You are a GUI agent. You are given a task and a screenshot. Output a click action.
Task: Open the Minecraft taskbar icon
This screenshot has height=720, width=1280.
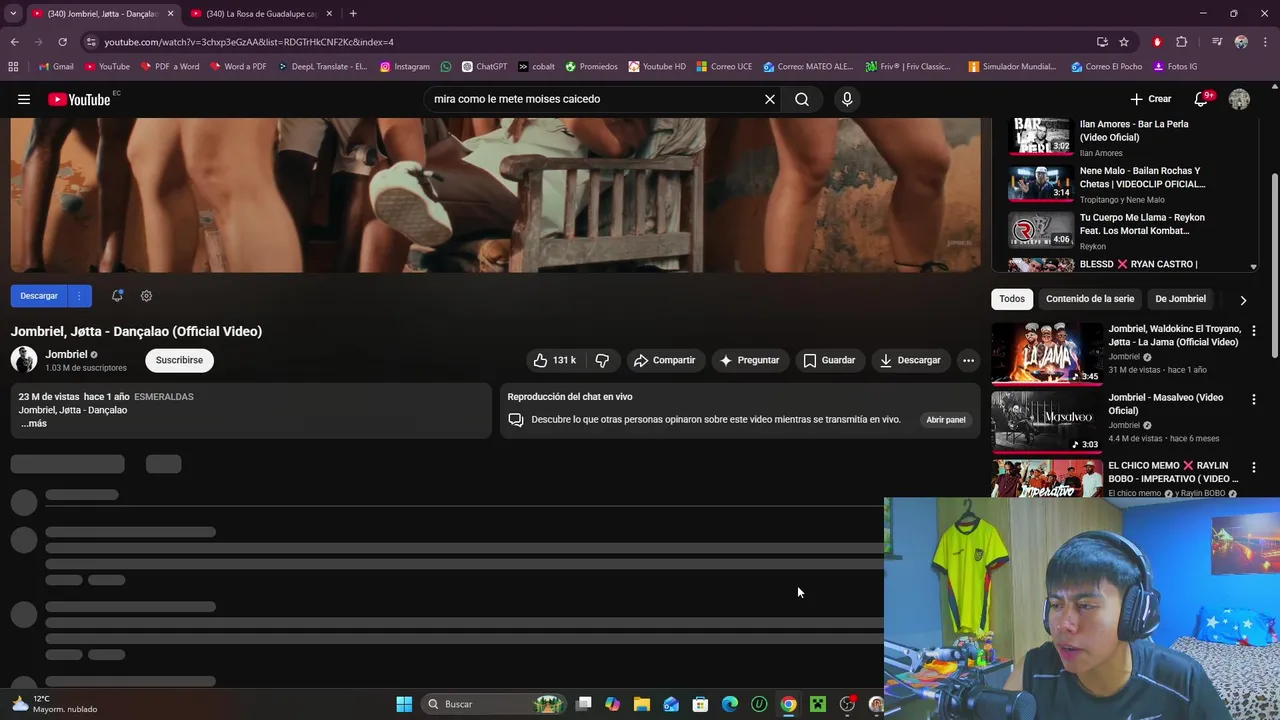[x=818, y=704]
